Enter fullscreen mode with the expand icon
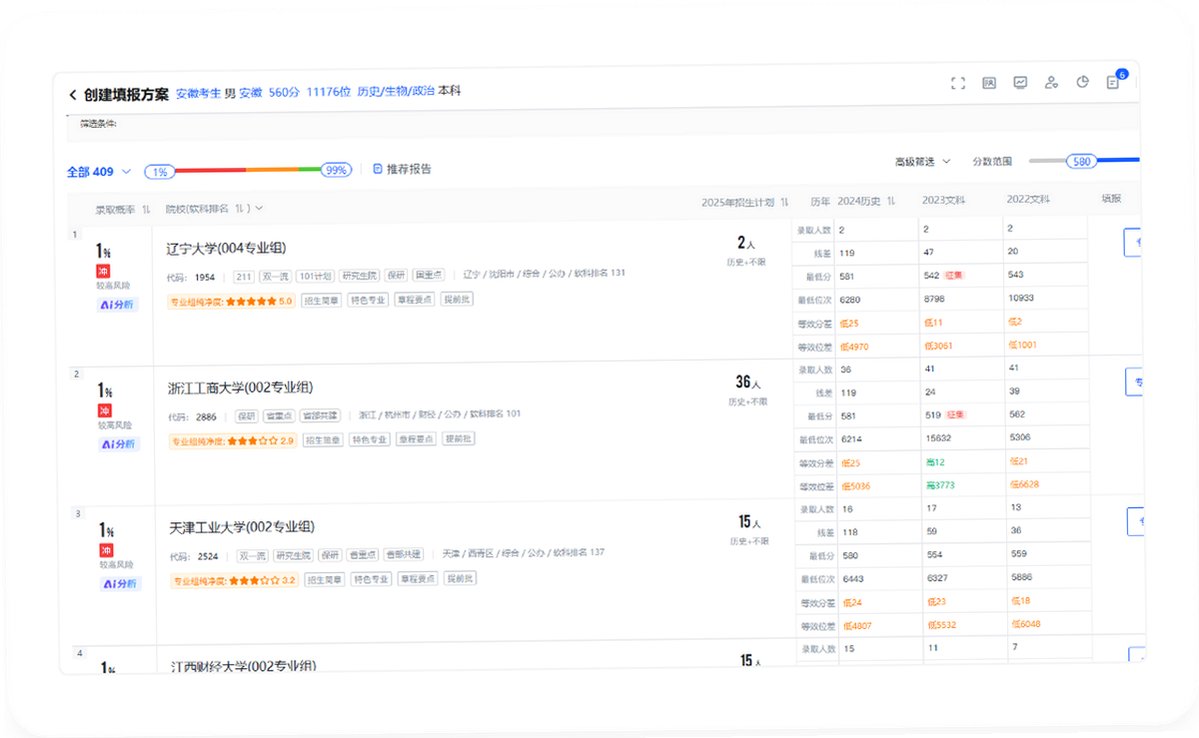Image resolution: width=1199 pixels, height=738 pixels. (958, 83)
